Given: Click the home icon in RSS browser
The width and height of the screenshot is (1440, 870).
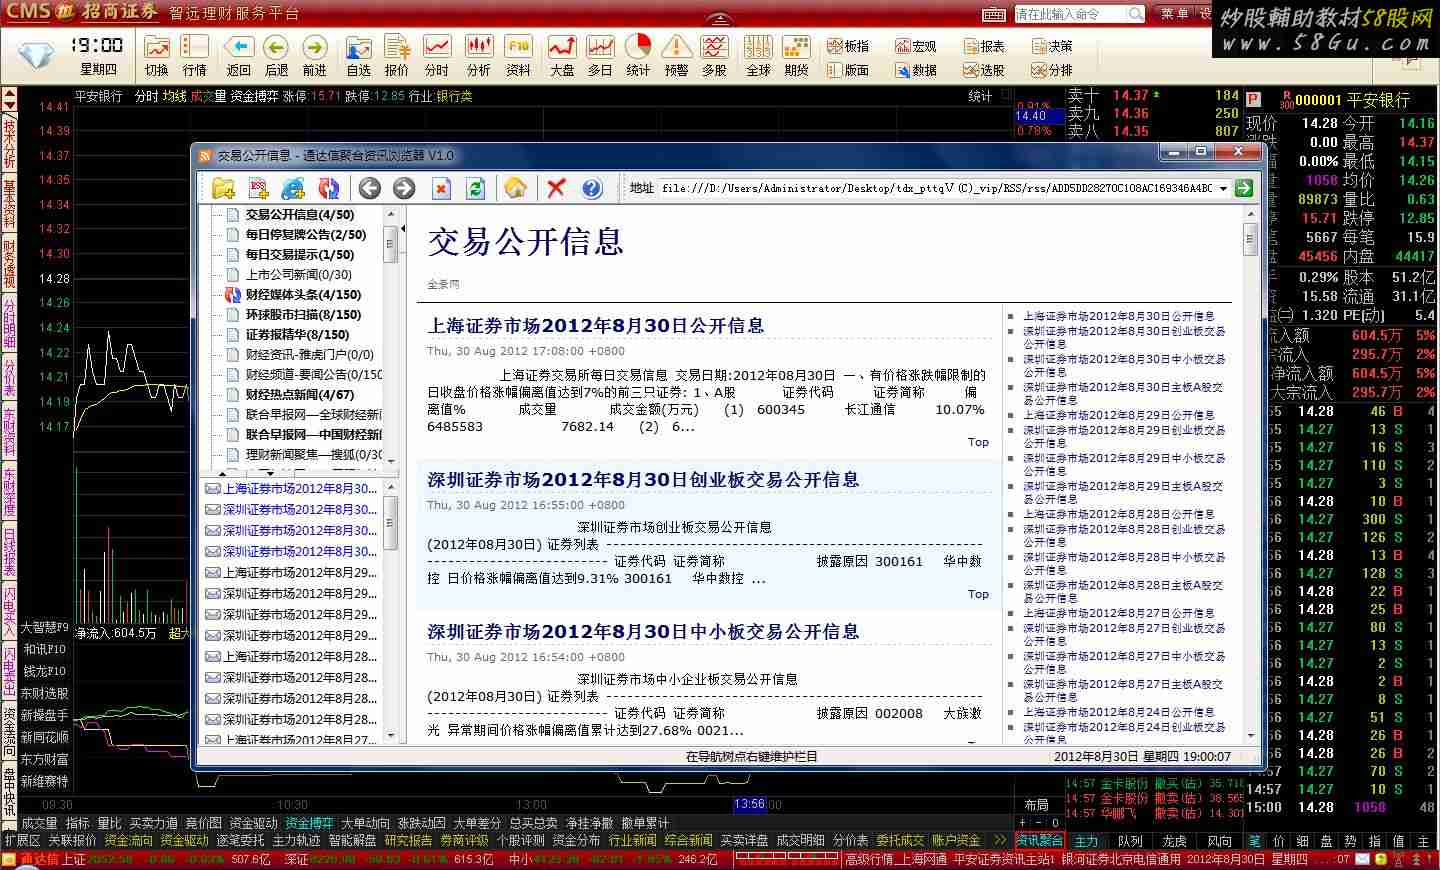Looking at the screenshot, I should point(516,188).
